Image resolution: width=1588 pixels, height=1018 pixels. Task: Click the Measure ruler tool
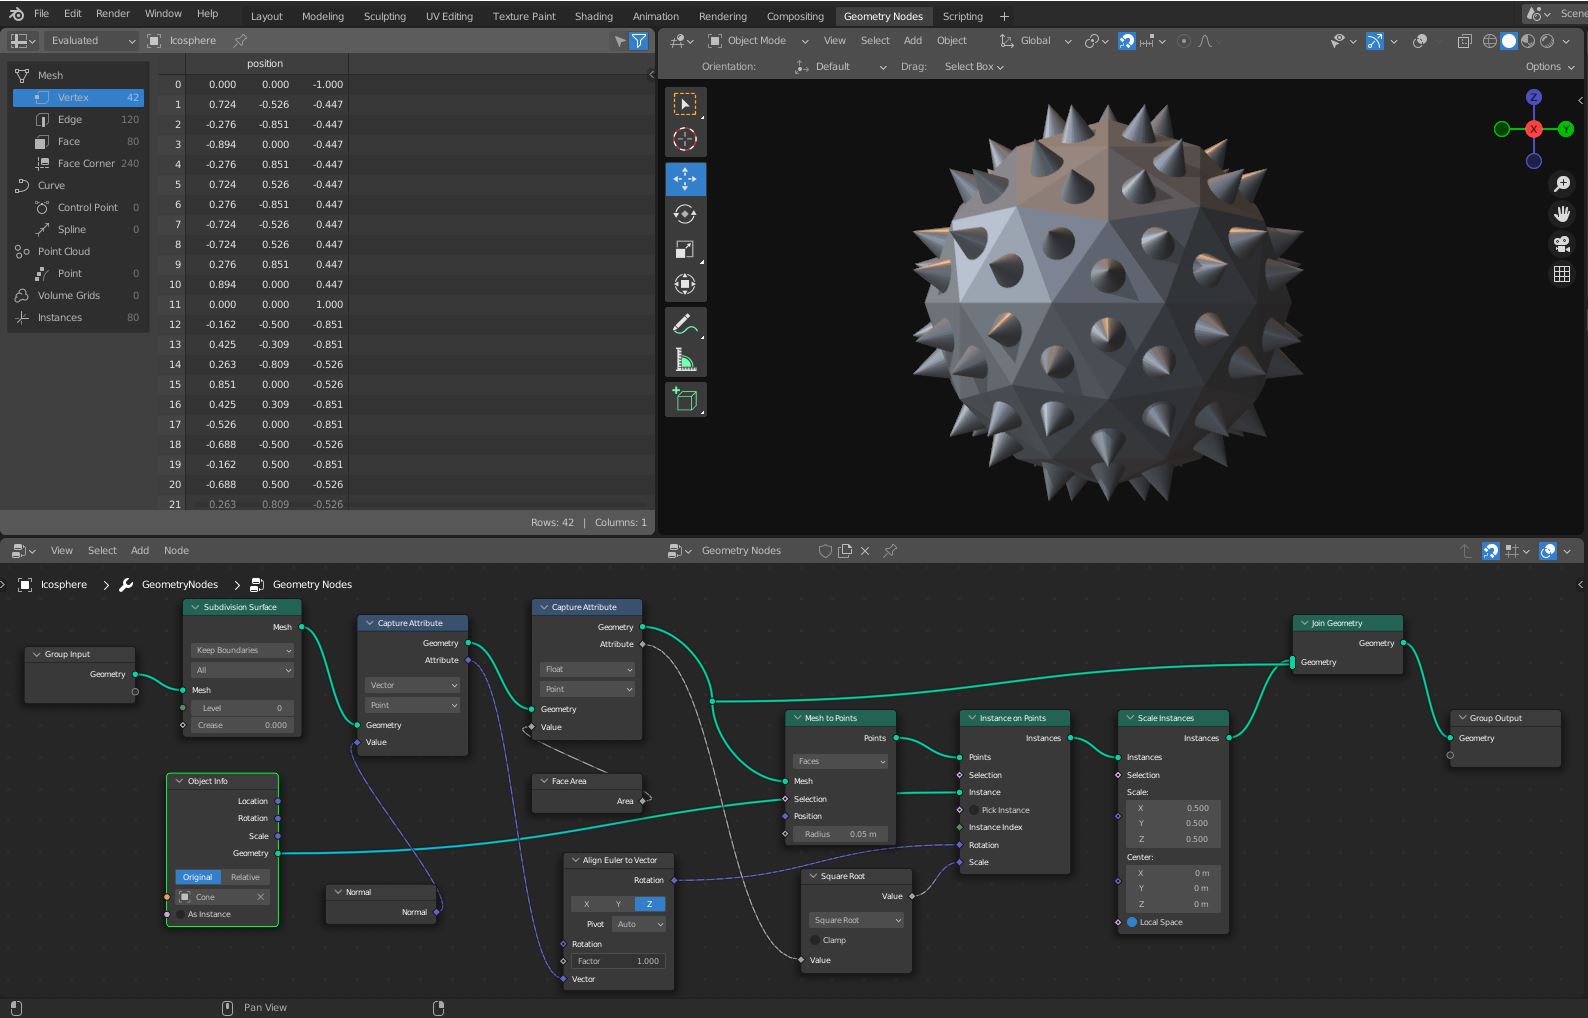pyautogui.click(x=685, y=360)
